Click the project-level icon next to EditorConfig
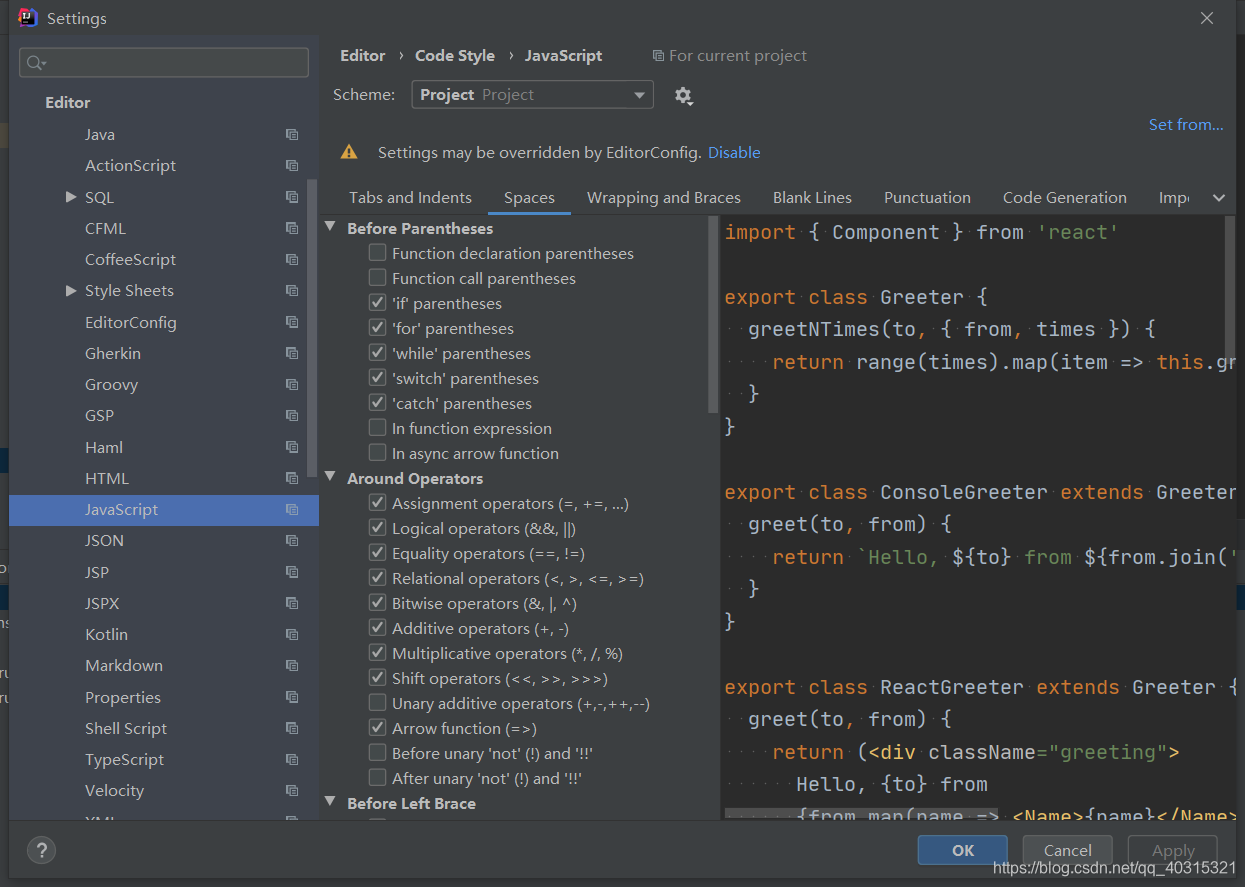The image size is (1245, 887). 292,322
